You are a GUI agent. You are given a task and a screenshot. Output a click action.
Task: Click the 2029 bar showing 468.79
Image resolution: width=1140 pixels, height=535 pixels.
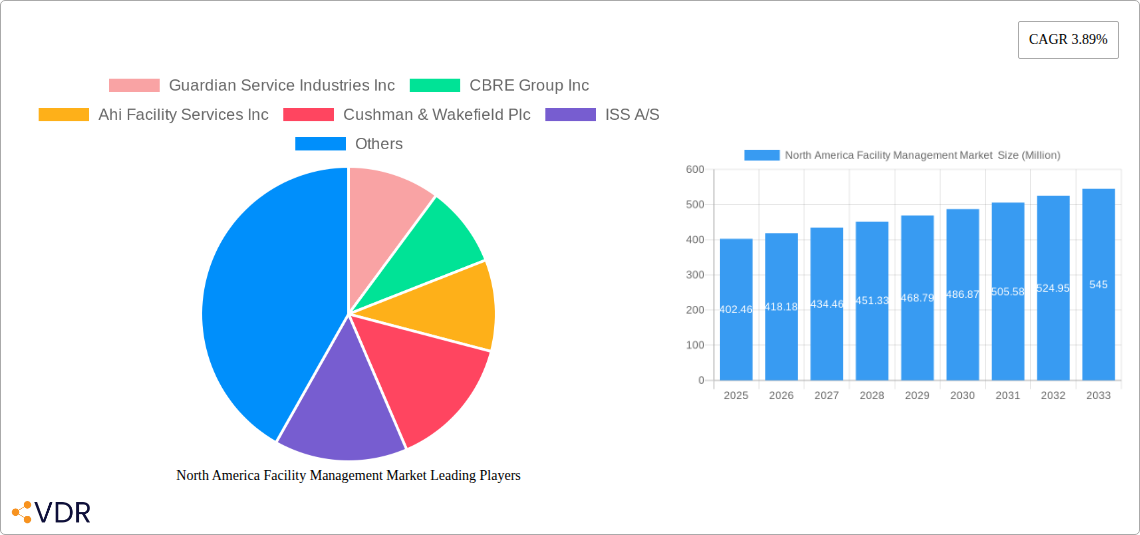[x=917, y=298]
